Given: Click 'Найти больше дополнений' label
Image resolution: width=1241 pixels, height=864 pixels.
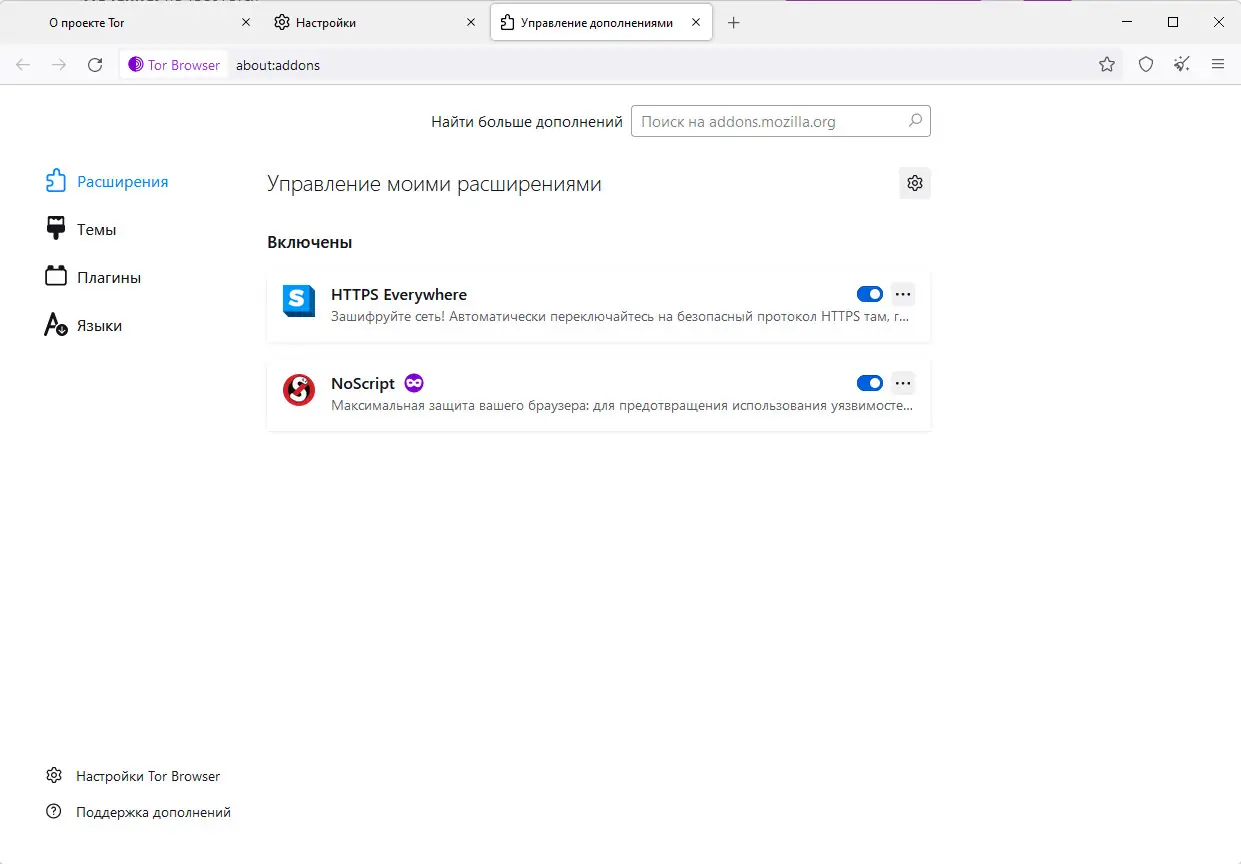Looking at the screenshot, I should (527, 122).
